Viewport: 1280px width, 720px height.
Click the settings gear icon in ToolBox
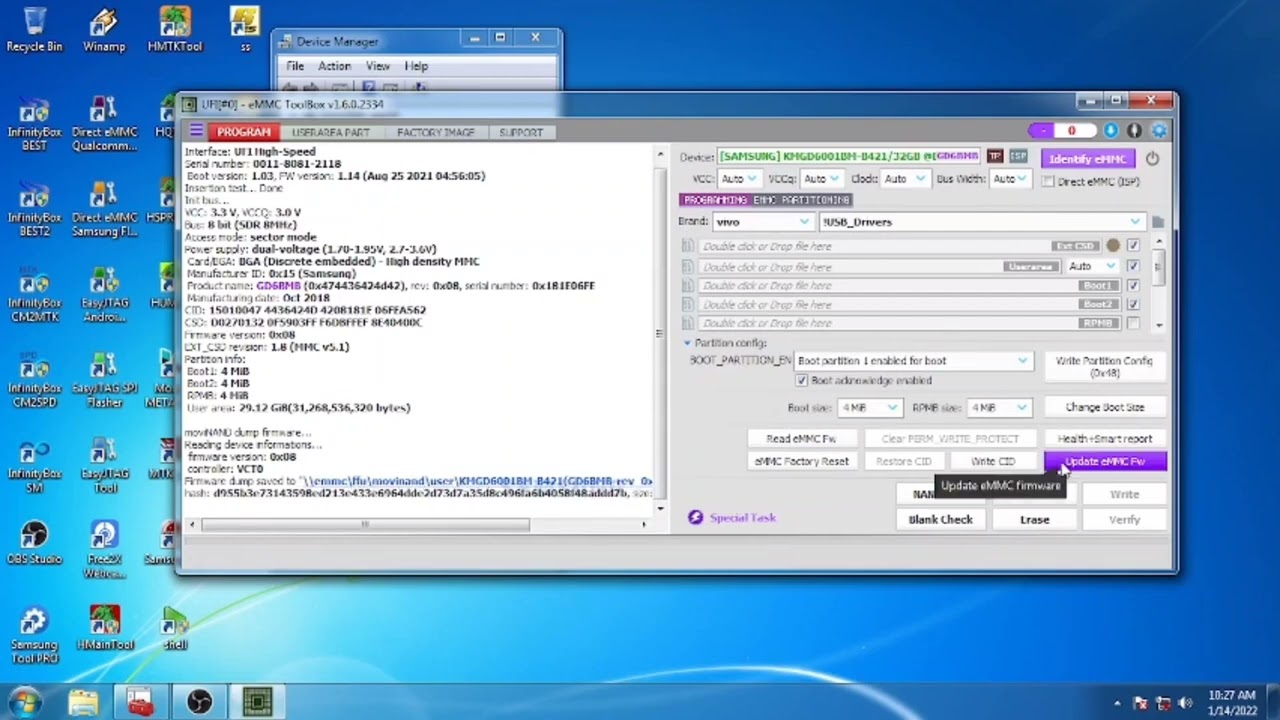[x=1159, y=131]
